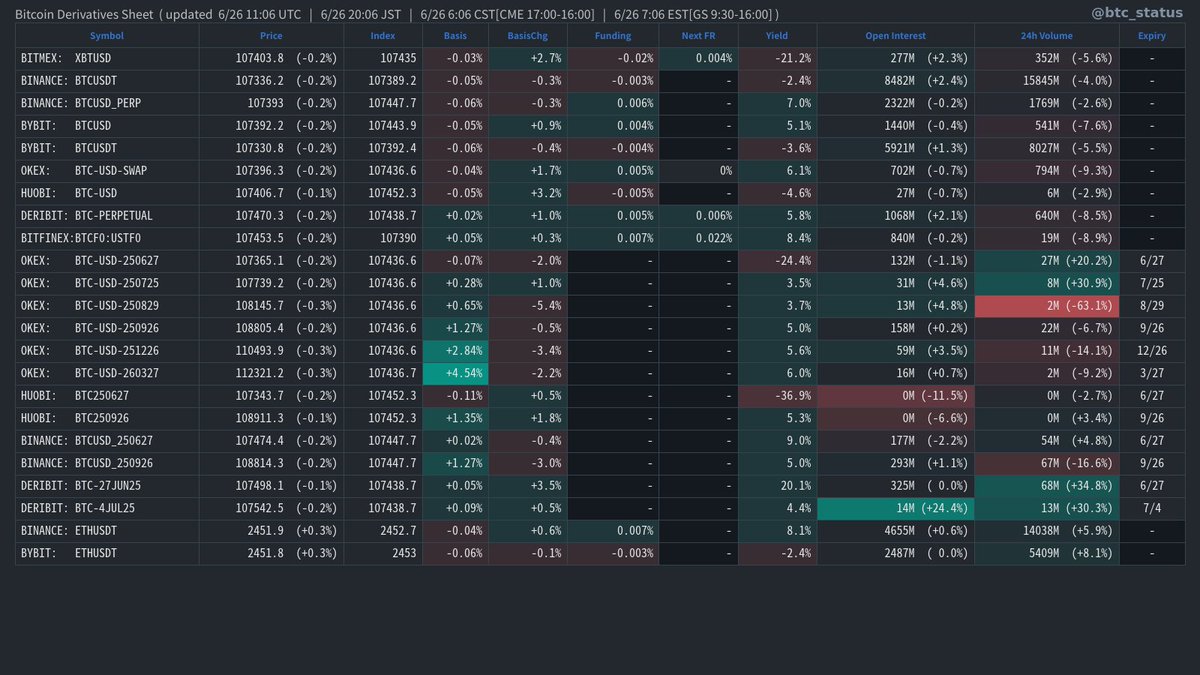Screen dimensions: 1200x675
Task: Select the DERIBIT: BTC-PERPETUAL symbol cell
Action: pos(107,215)
